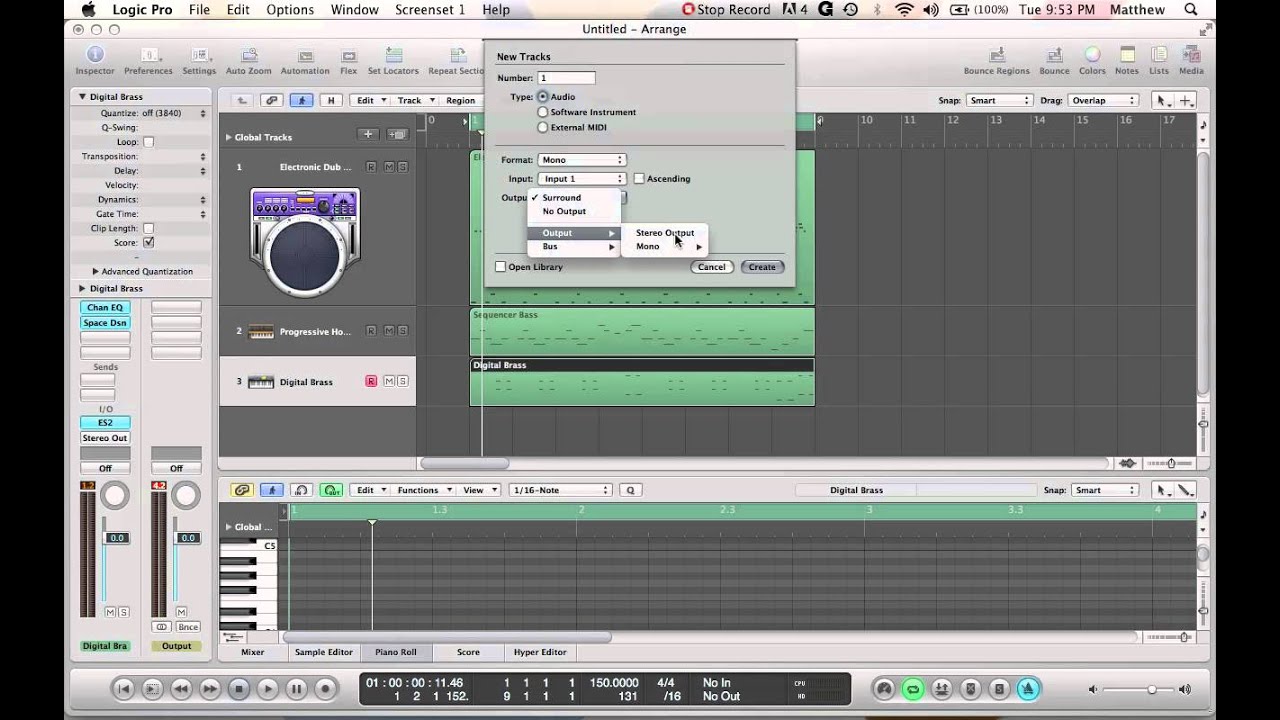
Task: Open the Arrange Track menu
Action: tap(415, 100)
